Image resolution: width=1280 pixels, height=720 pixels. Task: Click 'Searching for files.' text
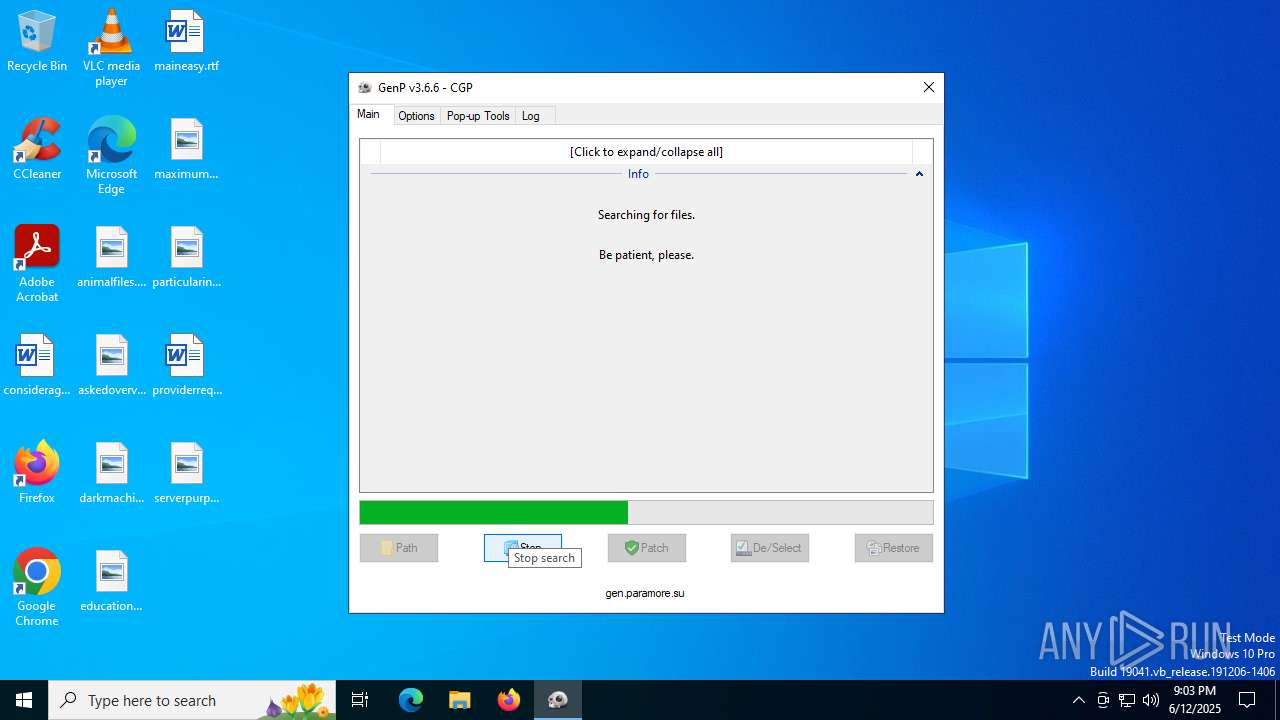pos(646,215)
